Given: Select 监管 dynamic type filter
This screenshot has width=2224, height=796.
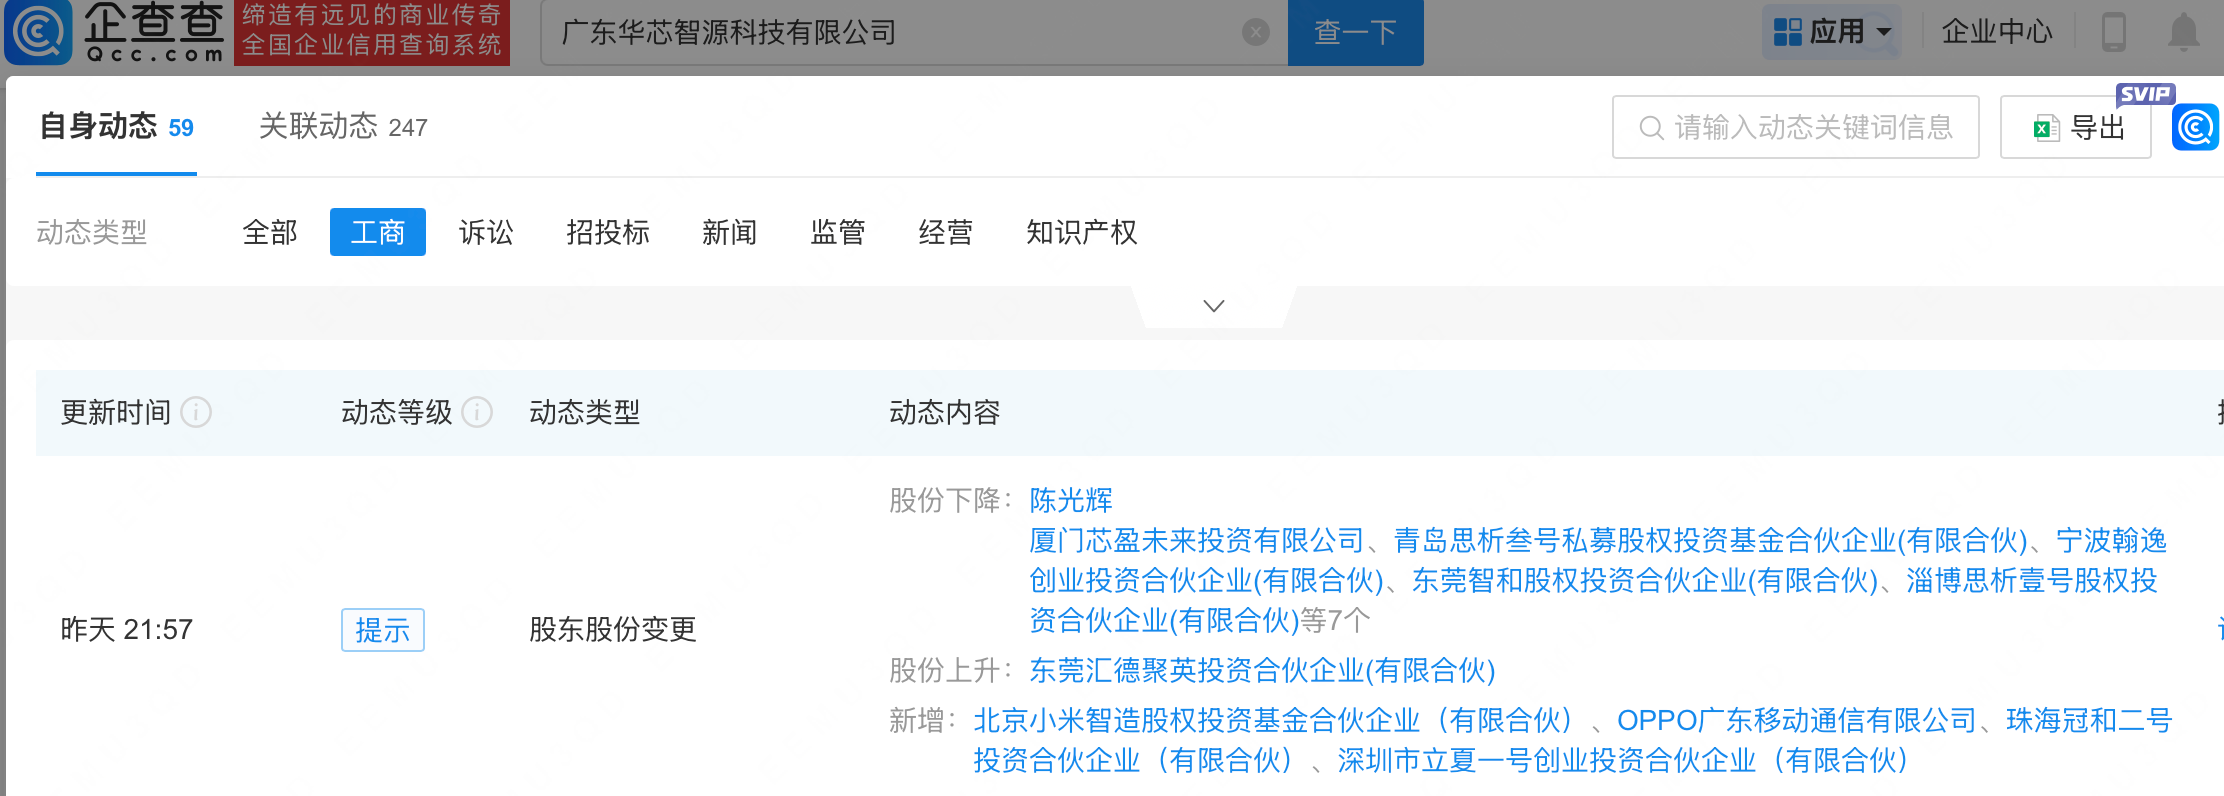Looking at the screenshot, I should pyautogui.click(x=838, y=232).
